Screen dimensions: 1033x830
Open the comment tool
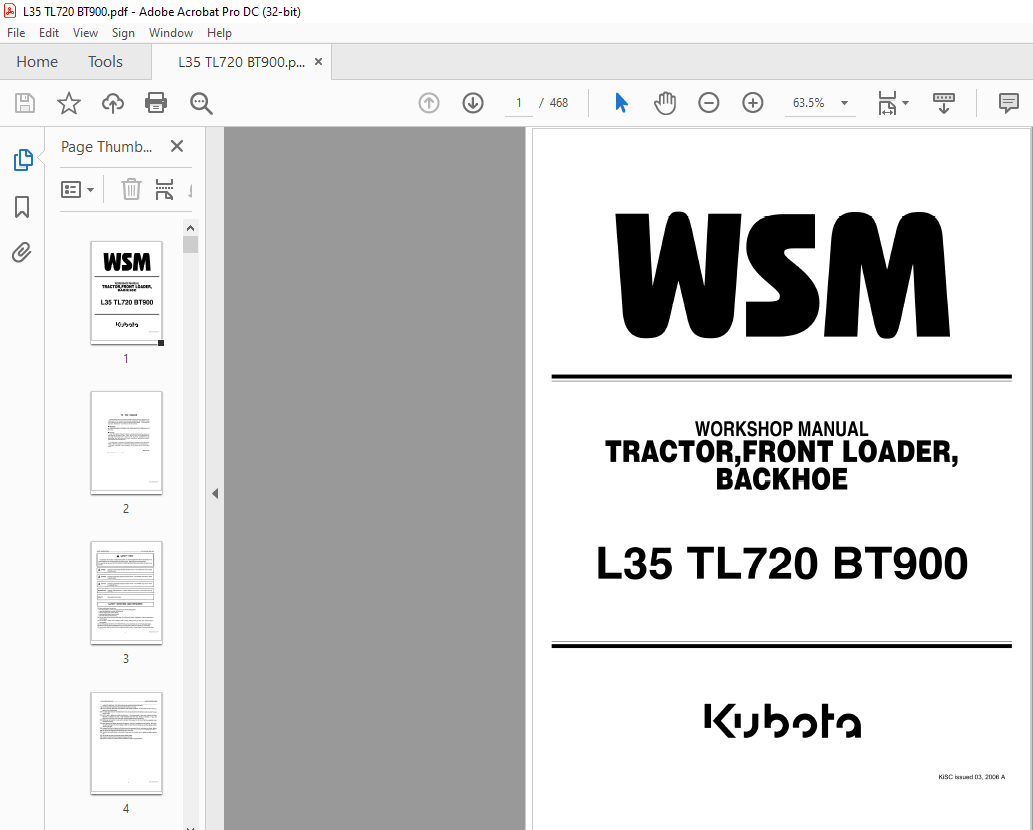[x=1009, y=103]
